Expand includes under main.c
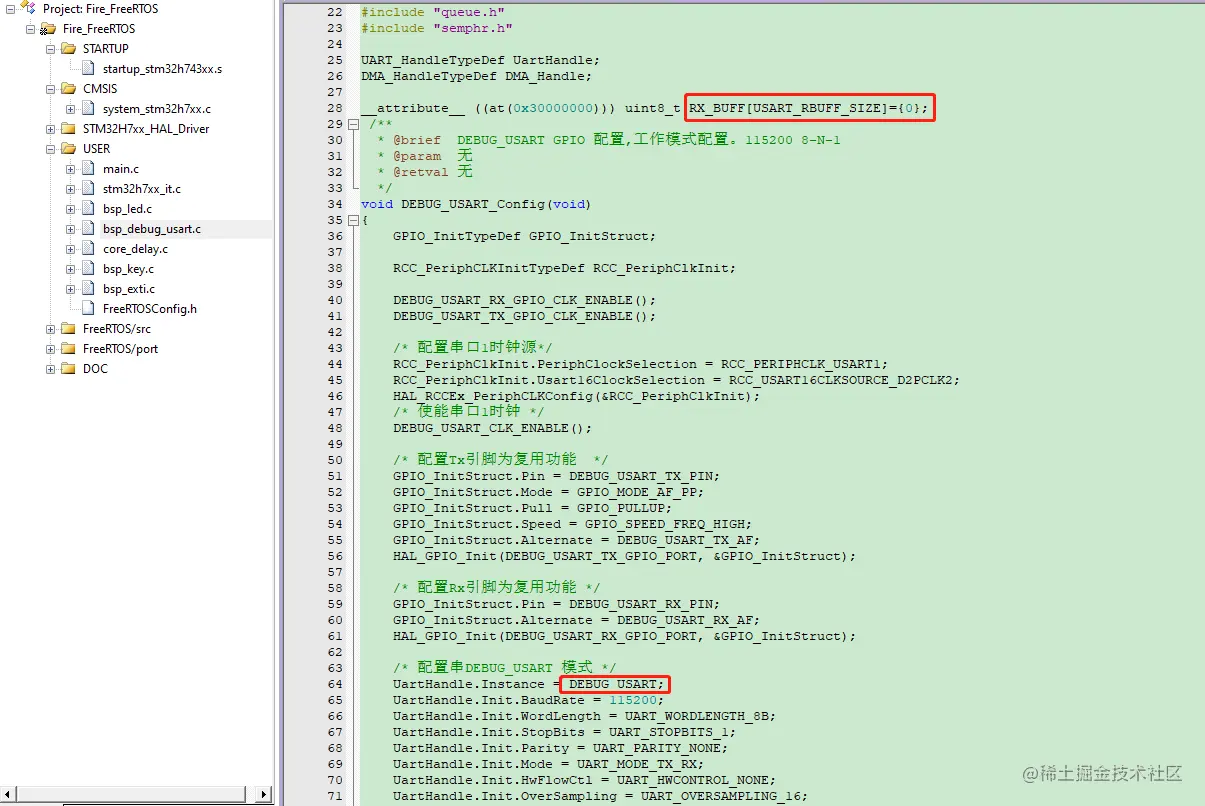1205x806 pixels. [71, 169]
